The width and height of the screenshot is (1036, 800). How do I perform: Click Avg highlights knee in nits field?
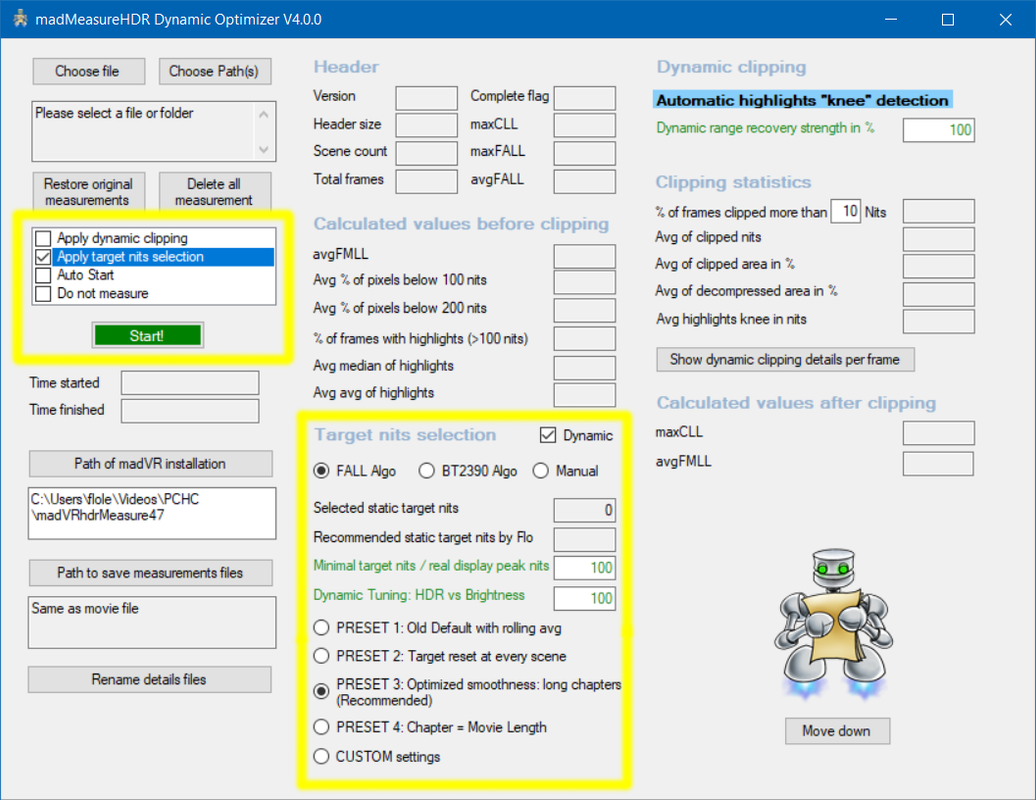coord(939,321)
